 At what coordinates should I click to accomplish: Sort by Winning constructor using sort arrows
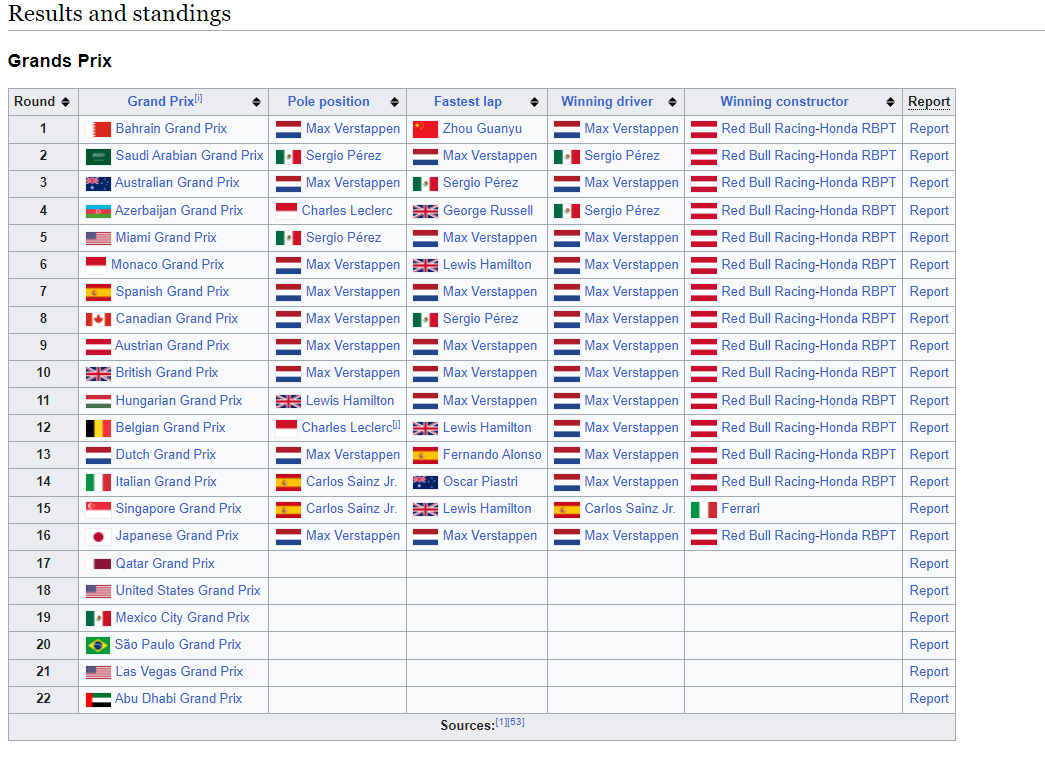[890, 102]
